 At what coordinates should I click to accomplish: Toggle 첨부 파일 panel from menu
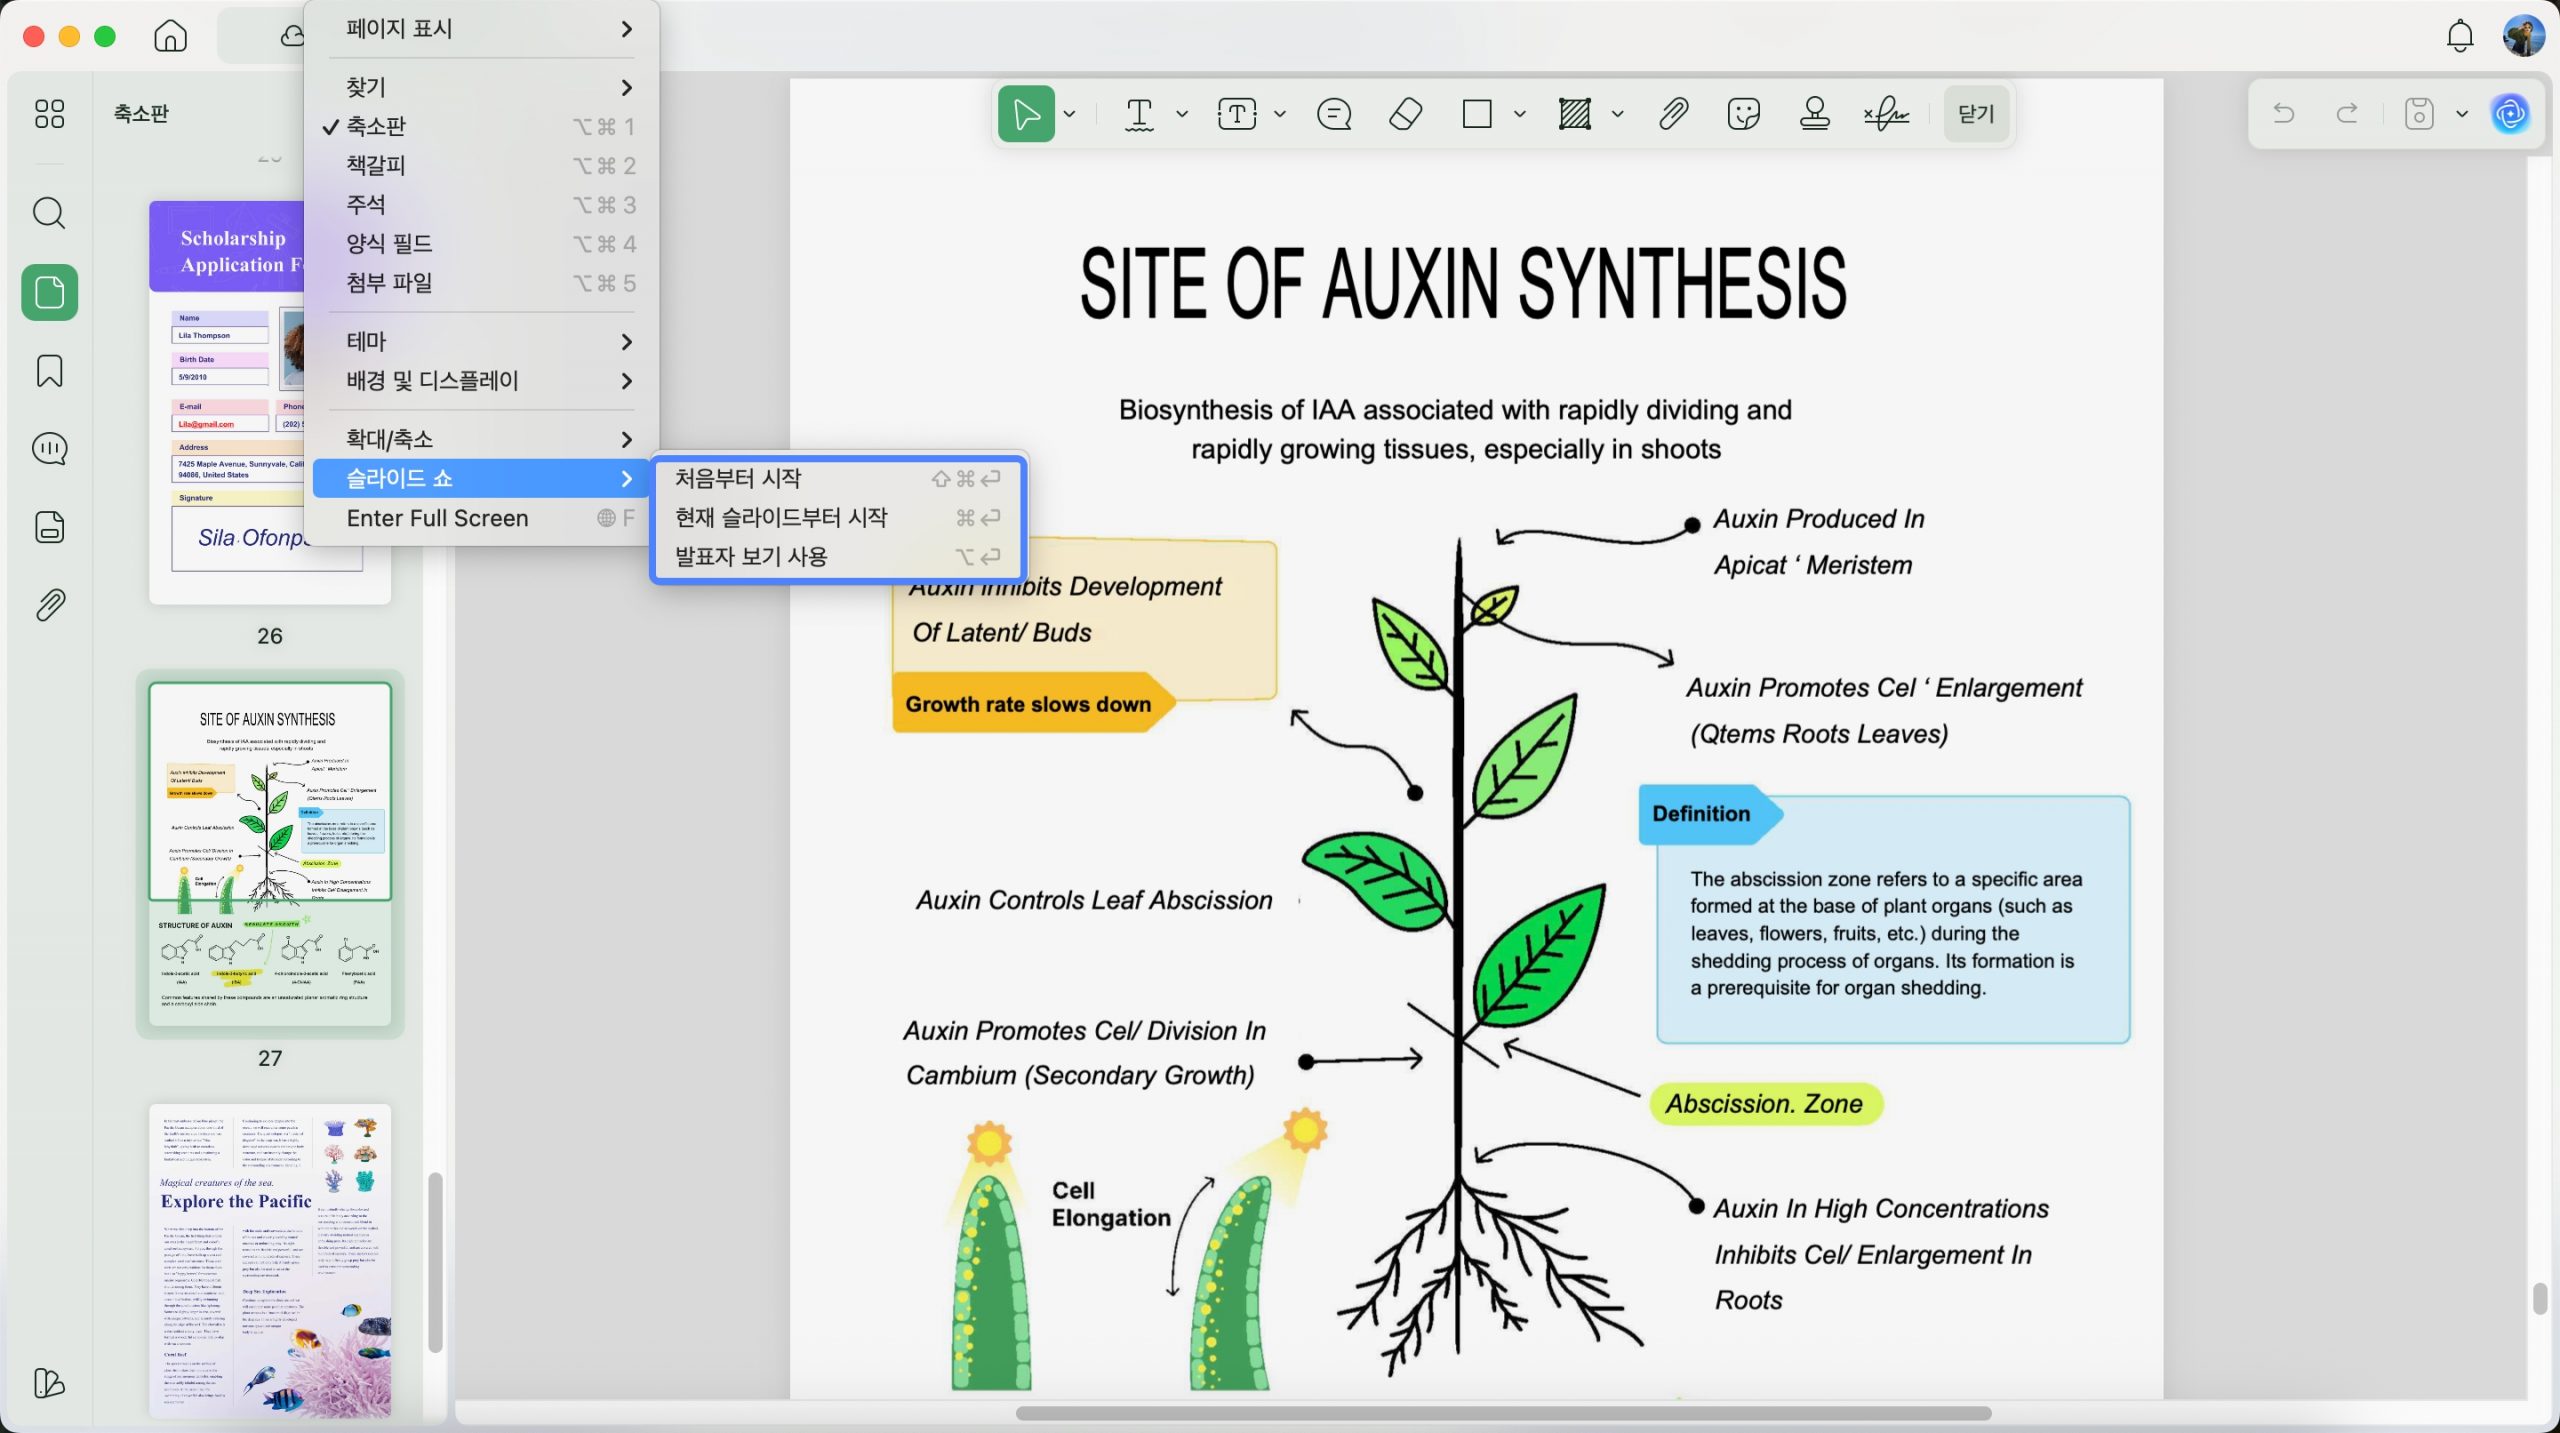[483, 282]
